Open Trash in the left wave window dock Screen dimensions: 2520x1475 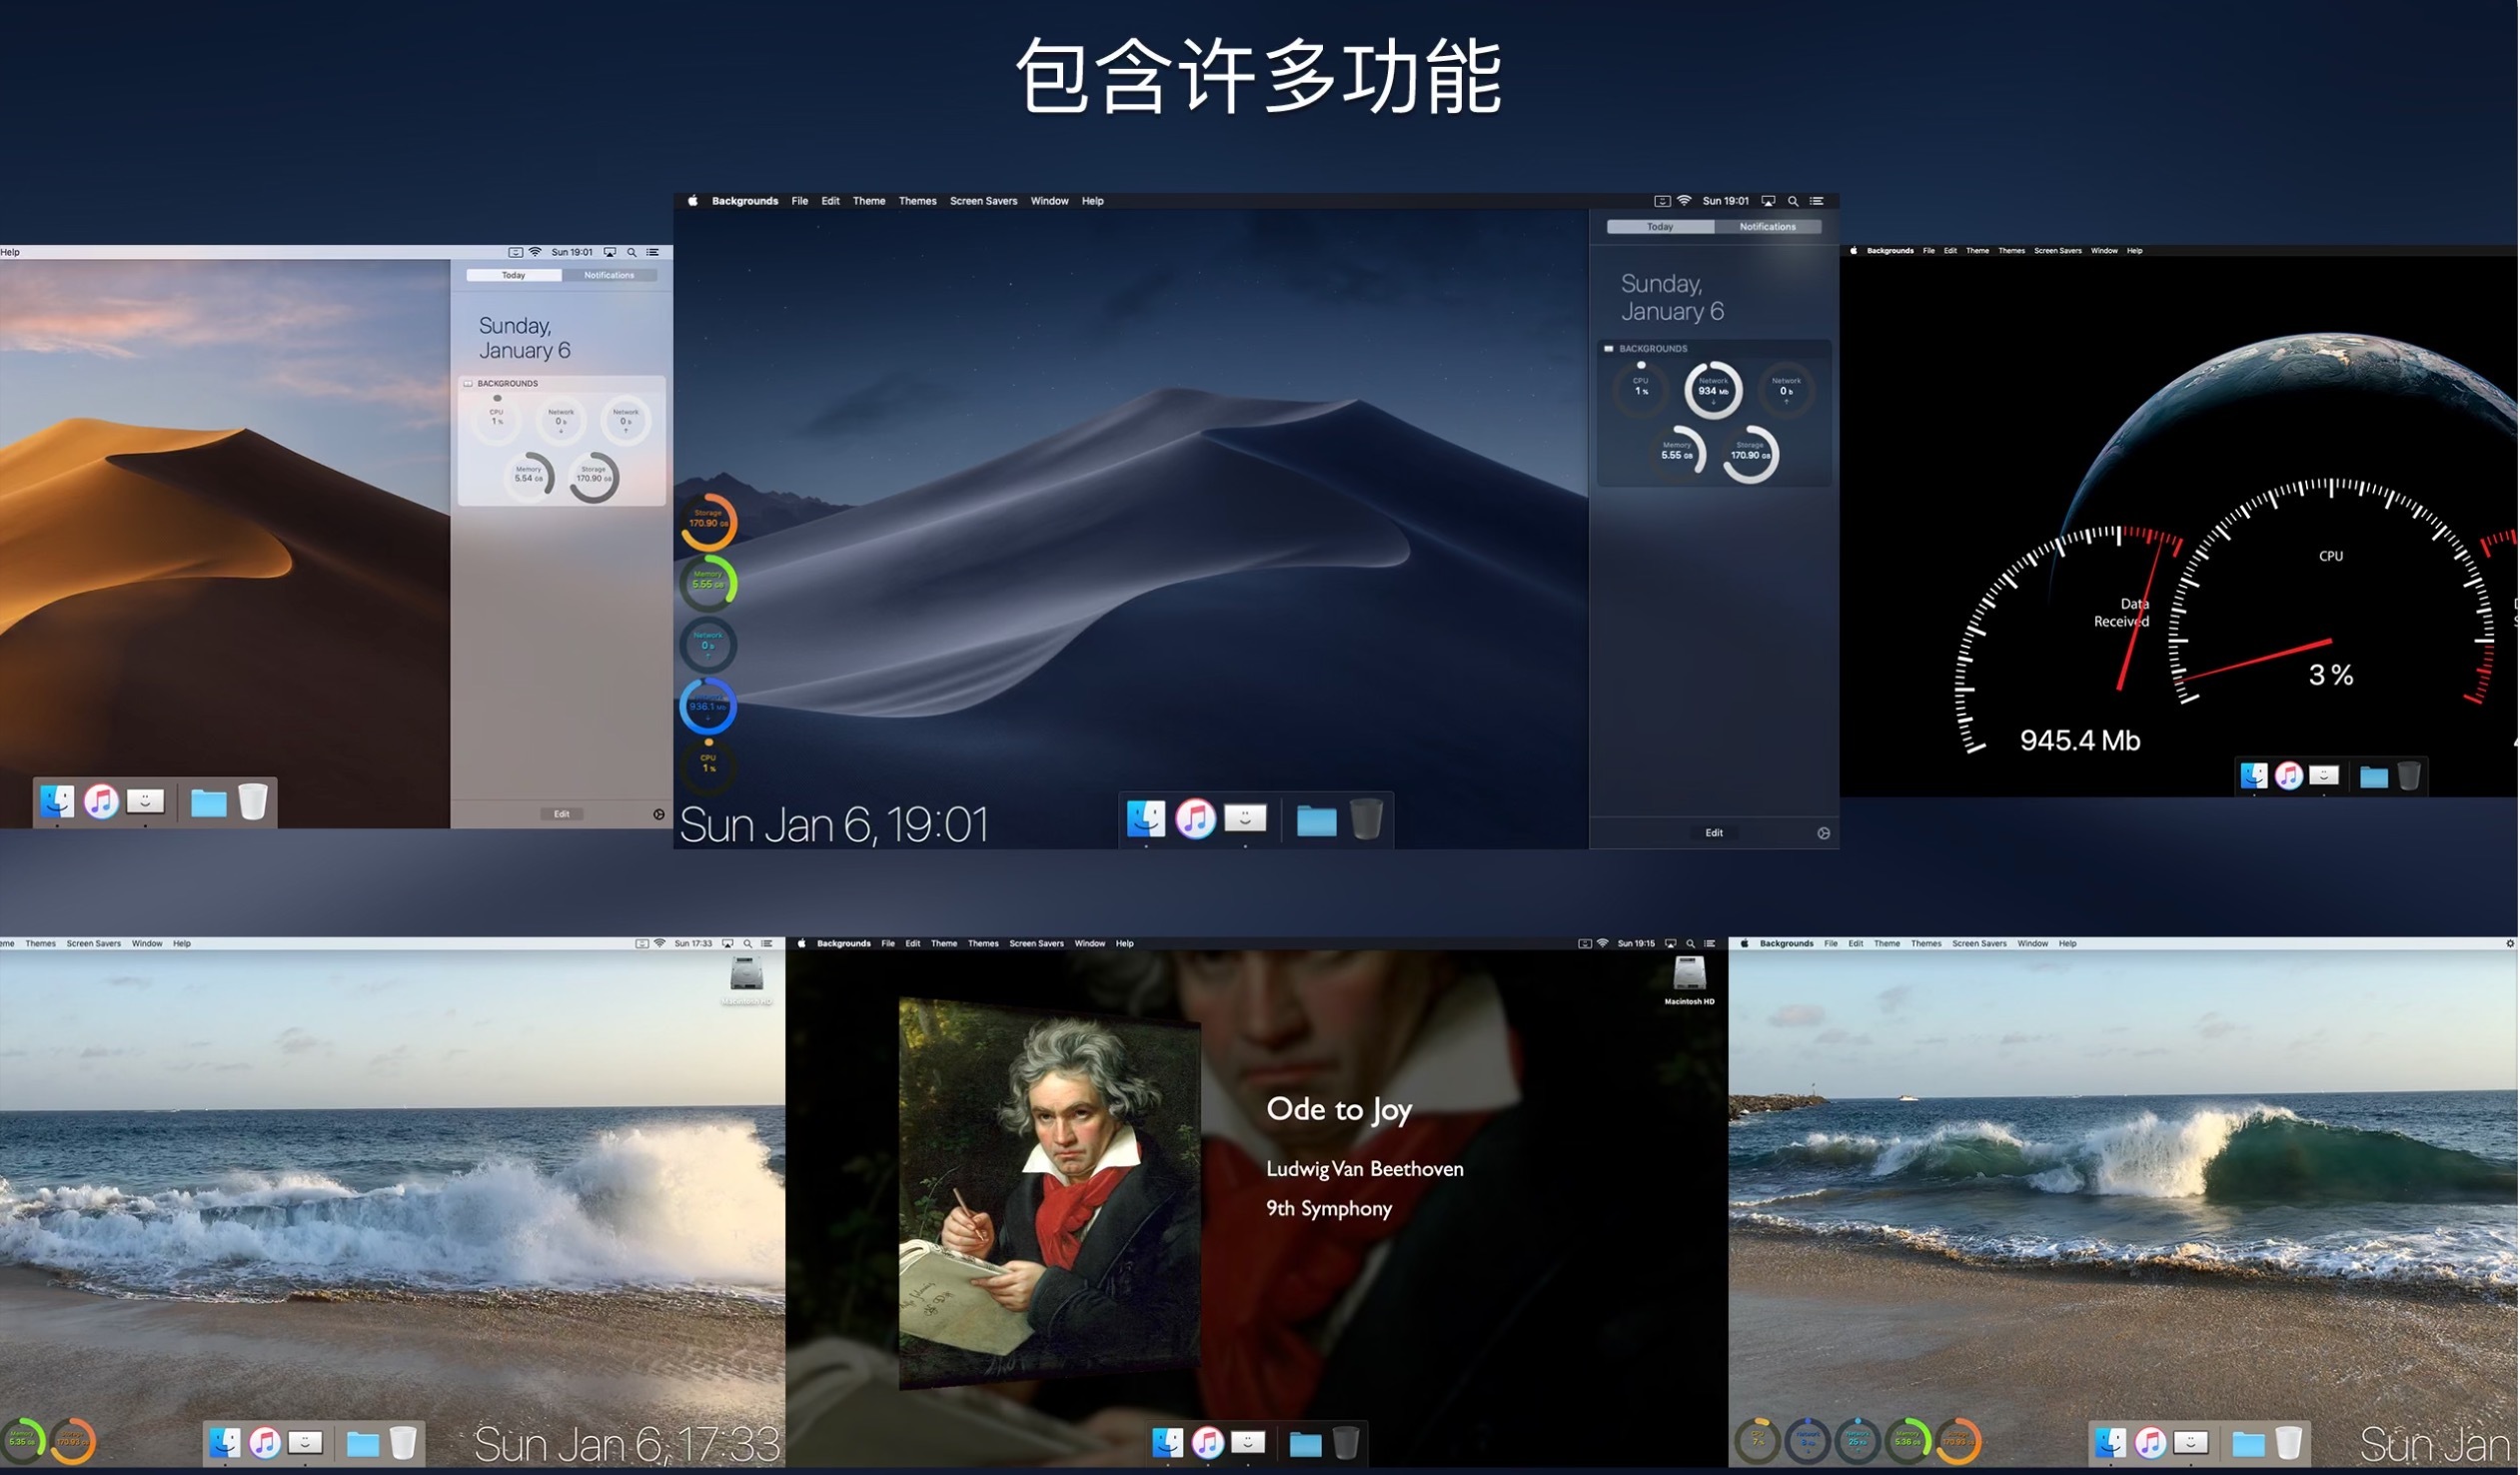pyautogui.click(x=402, y=1442)
